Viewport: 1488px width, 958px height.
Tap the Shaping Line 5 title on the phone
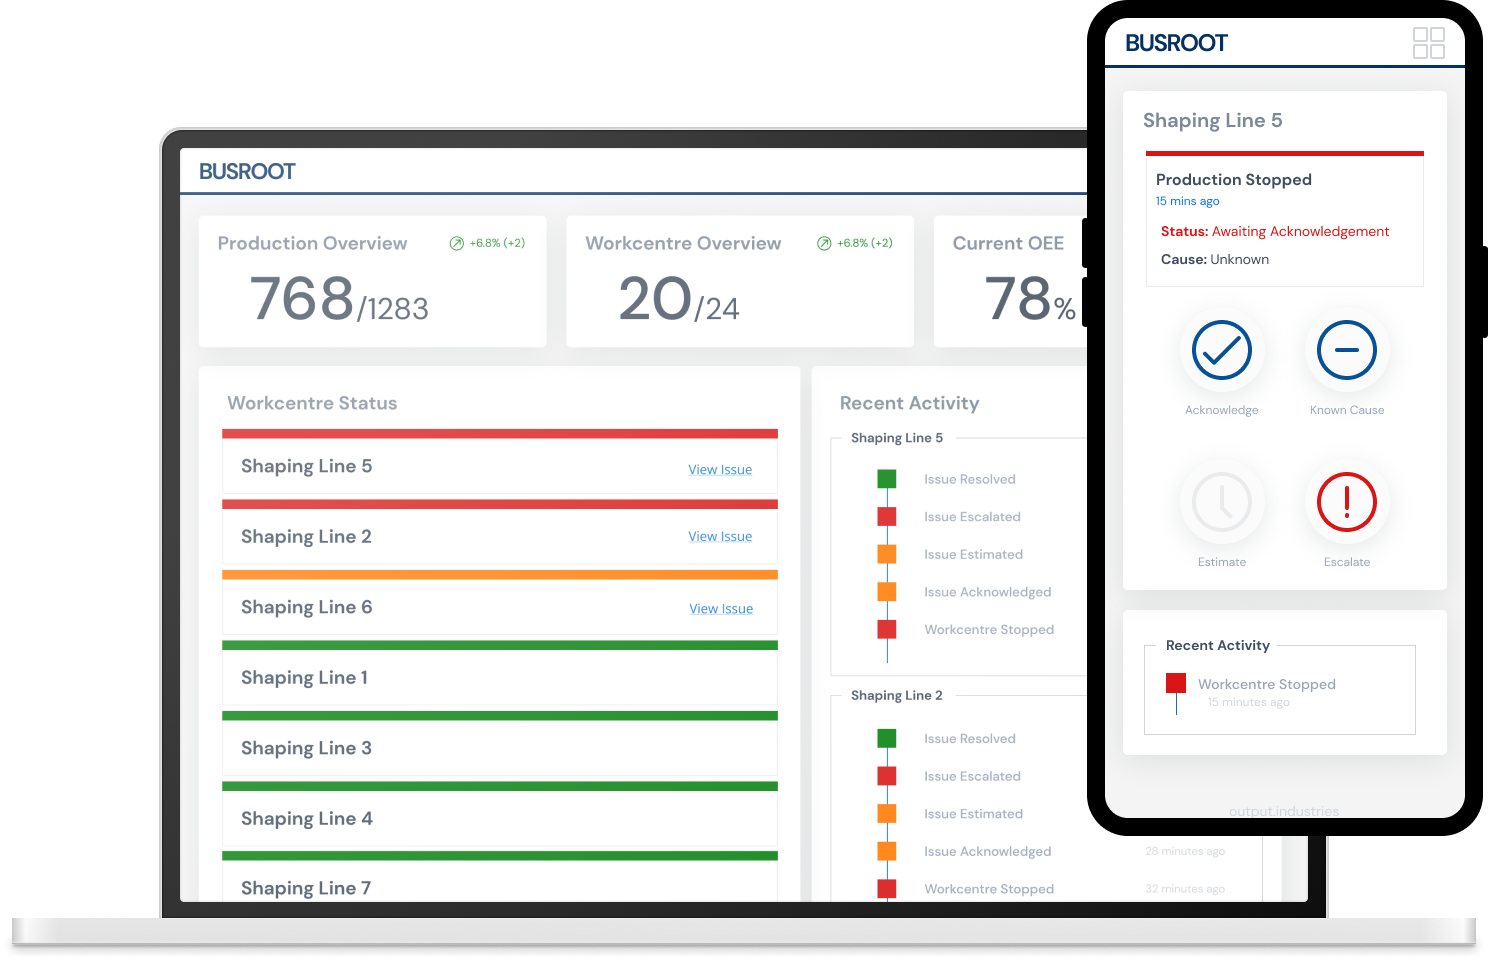(1213, 121)
